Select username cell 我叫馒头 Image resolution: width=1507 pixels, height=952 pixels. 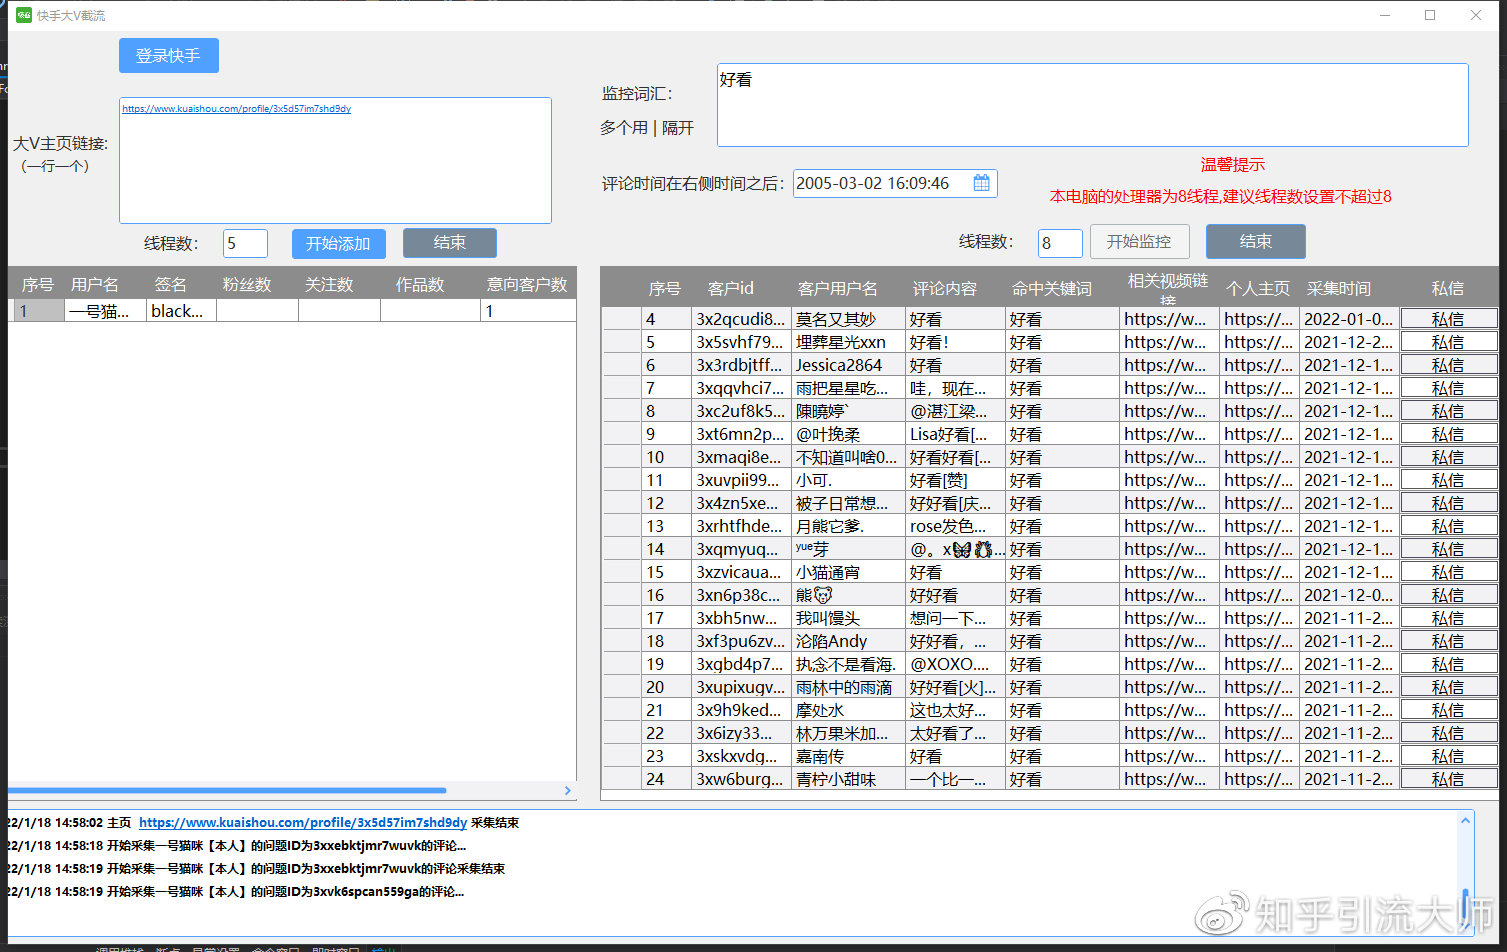[848, 618]
